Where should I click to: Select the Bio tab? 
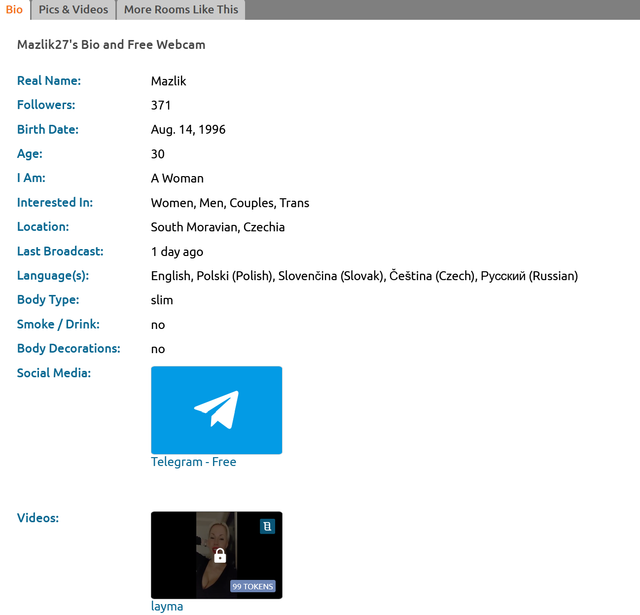14,9
